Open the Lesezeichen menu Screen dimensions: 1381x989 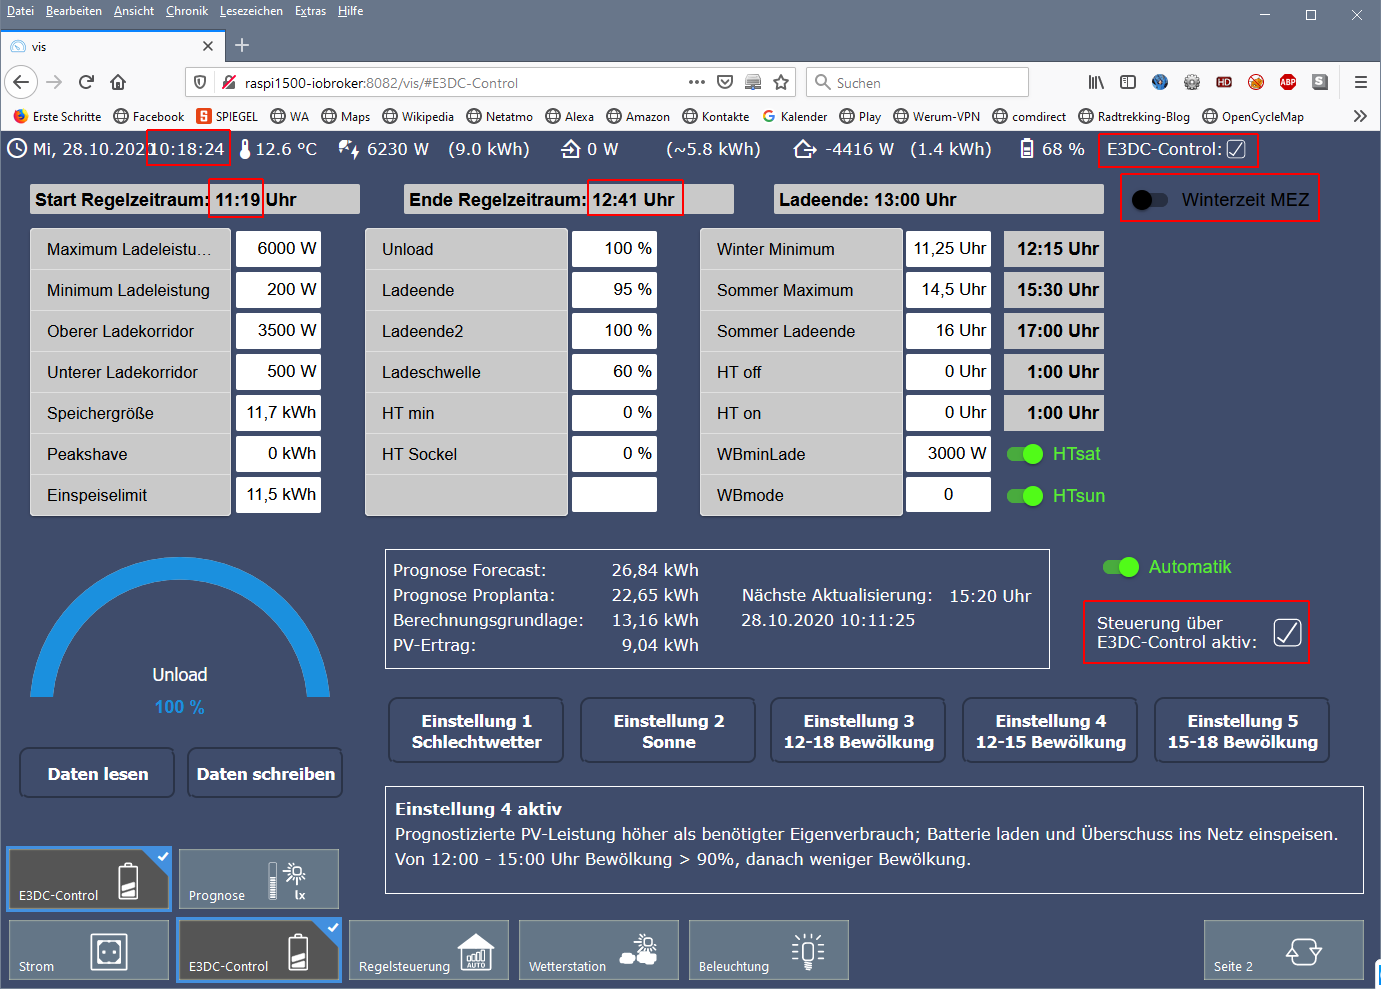point(251,11)
